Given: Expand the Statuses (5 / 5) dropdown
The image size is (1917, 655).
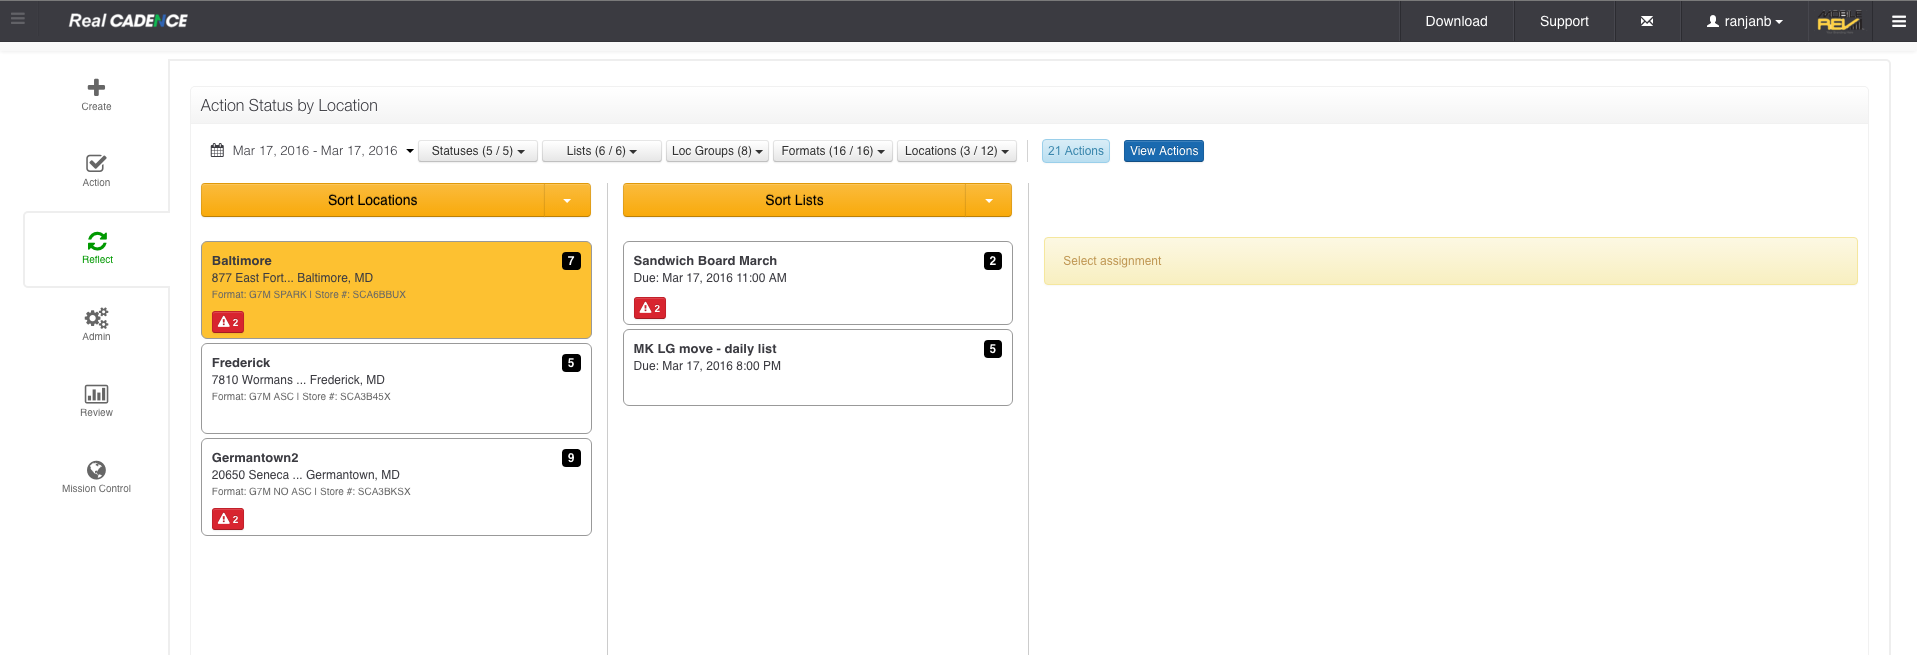Looking at the screenshot, I should [478, 151].
